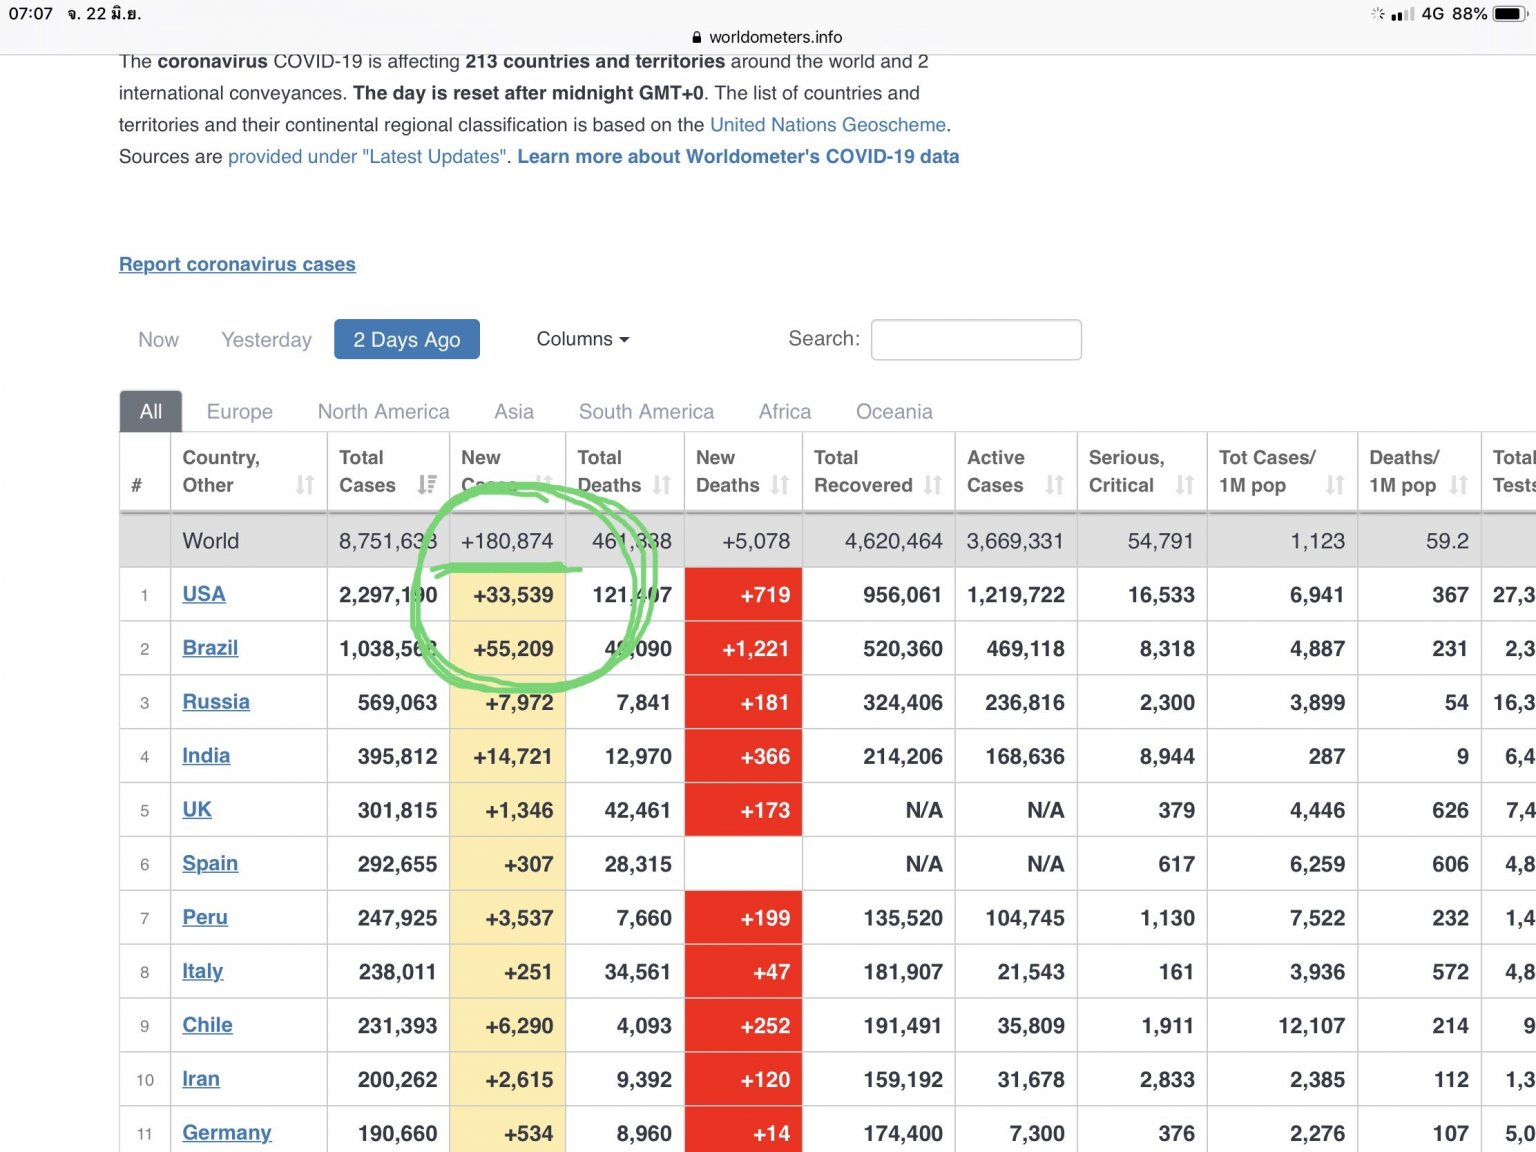1536x1152 pixels.
Task: Filter table by Europe tab
Action: [x=240, y=411]
